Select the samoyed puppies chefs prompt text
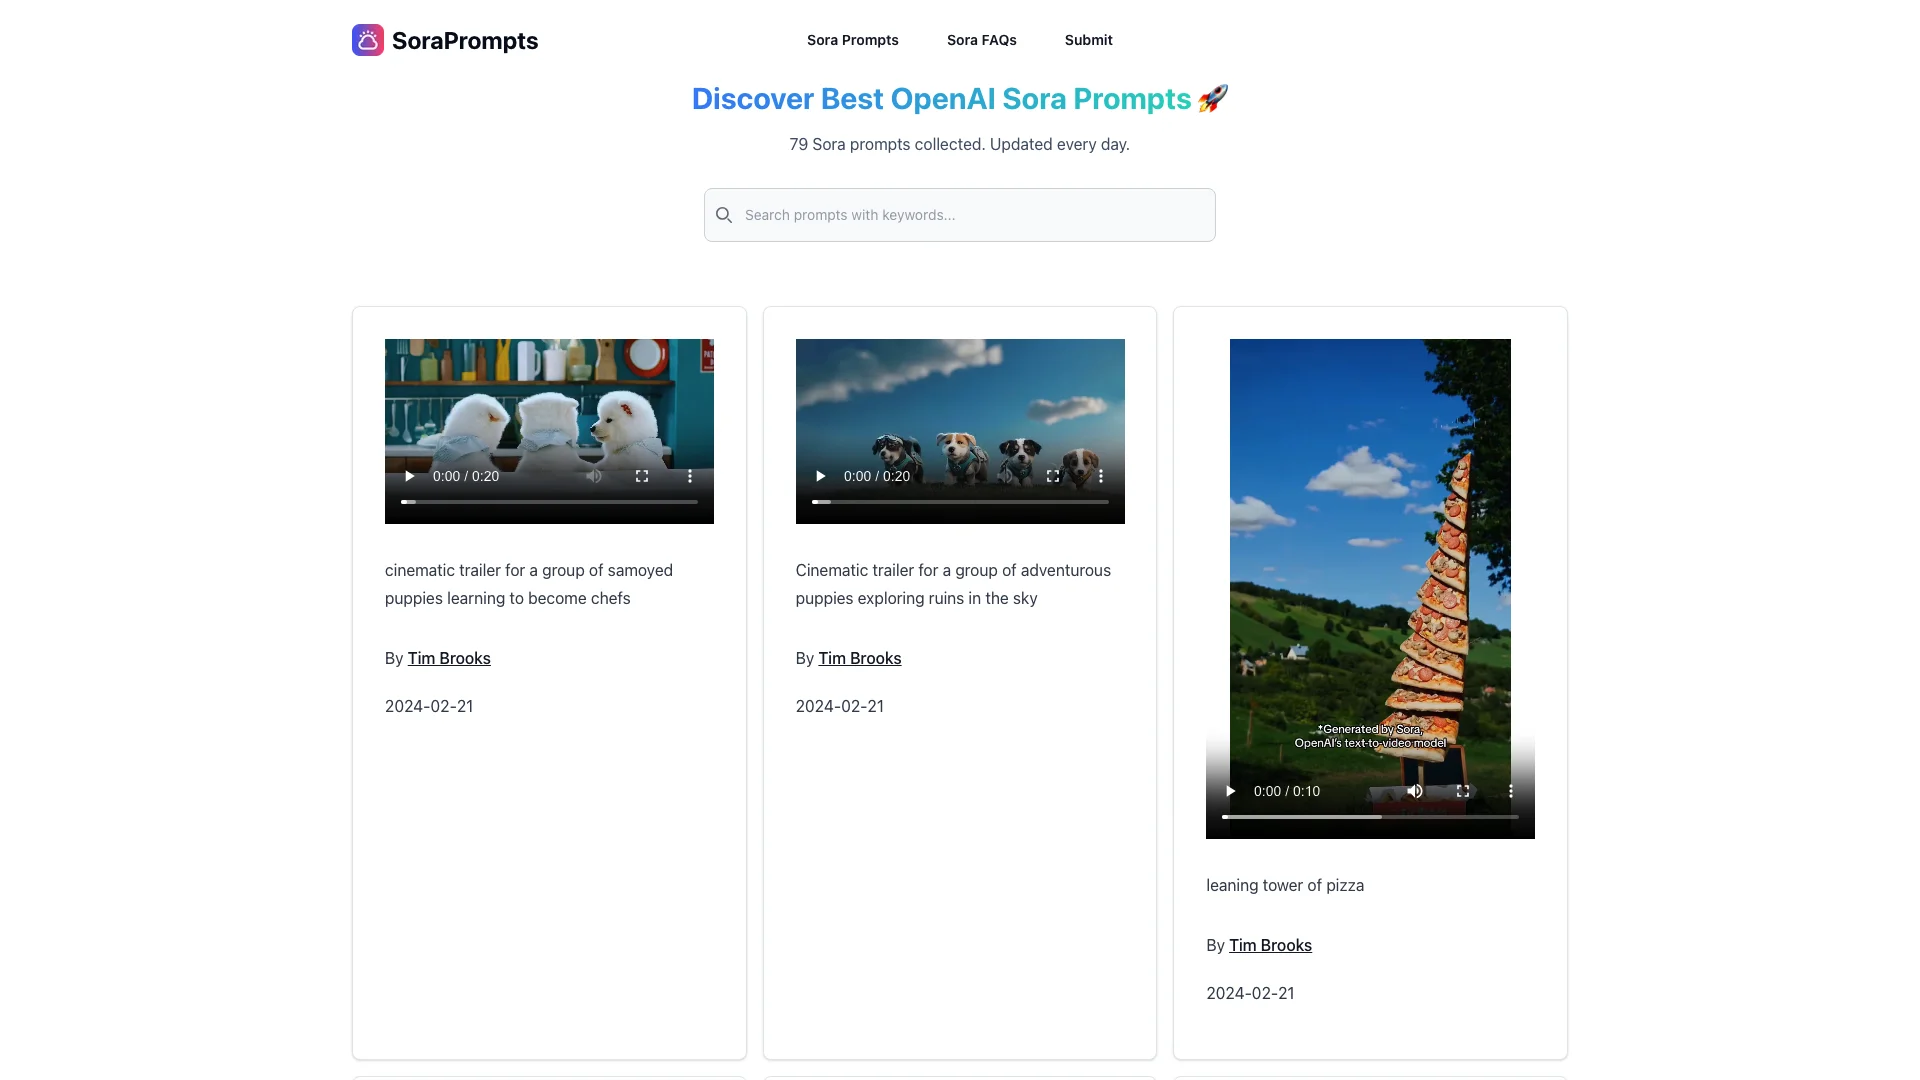This screenshot has width=1920, height=1080. [529, 584]
